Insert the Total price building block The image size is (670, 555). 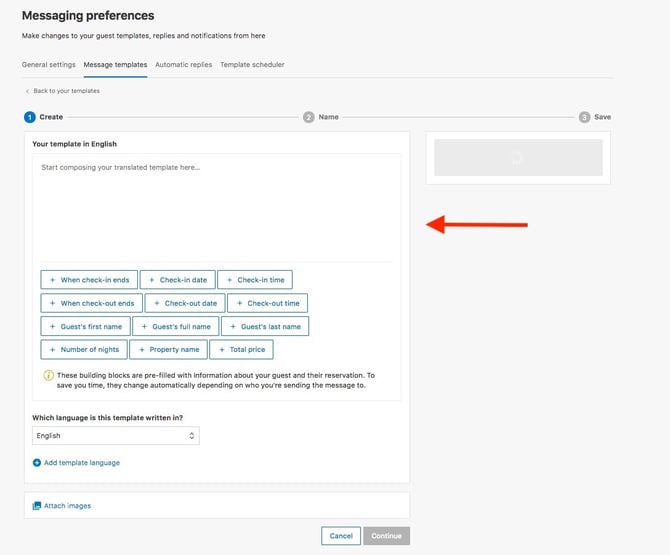tap(241, 349)
